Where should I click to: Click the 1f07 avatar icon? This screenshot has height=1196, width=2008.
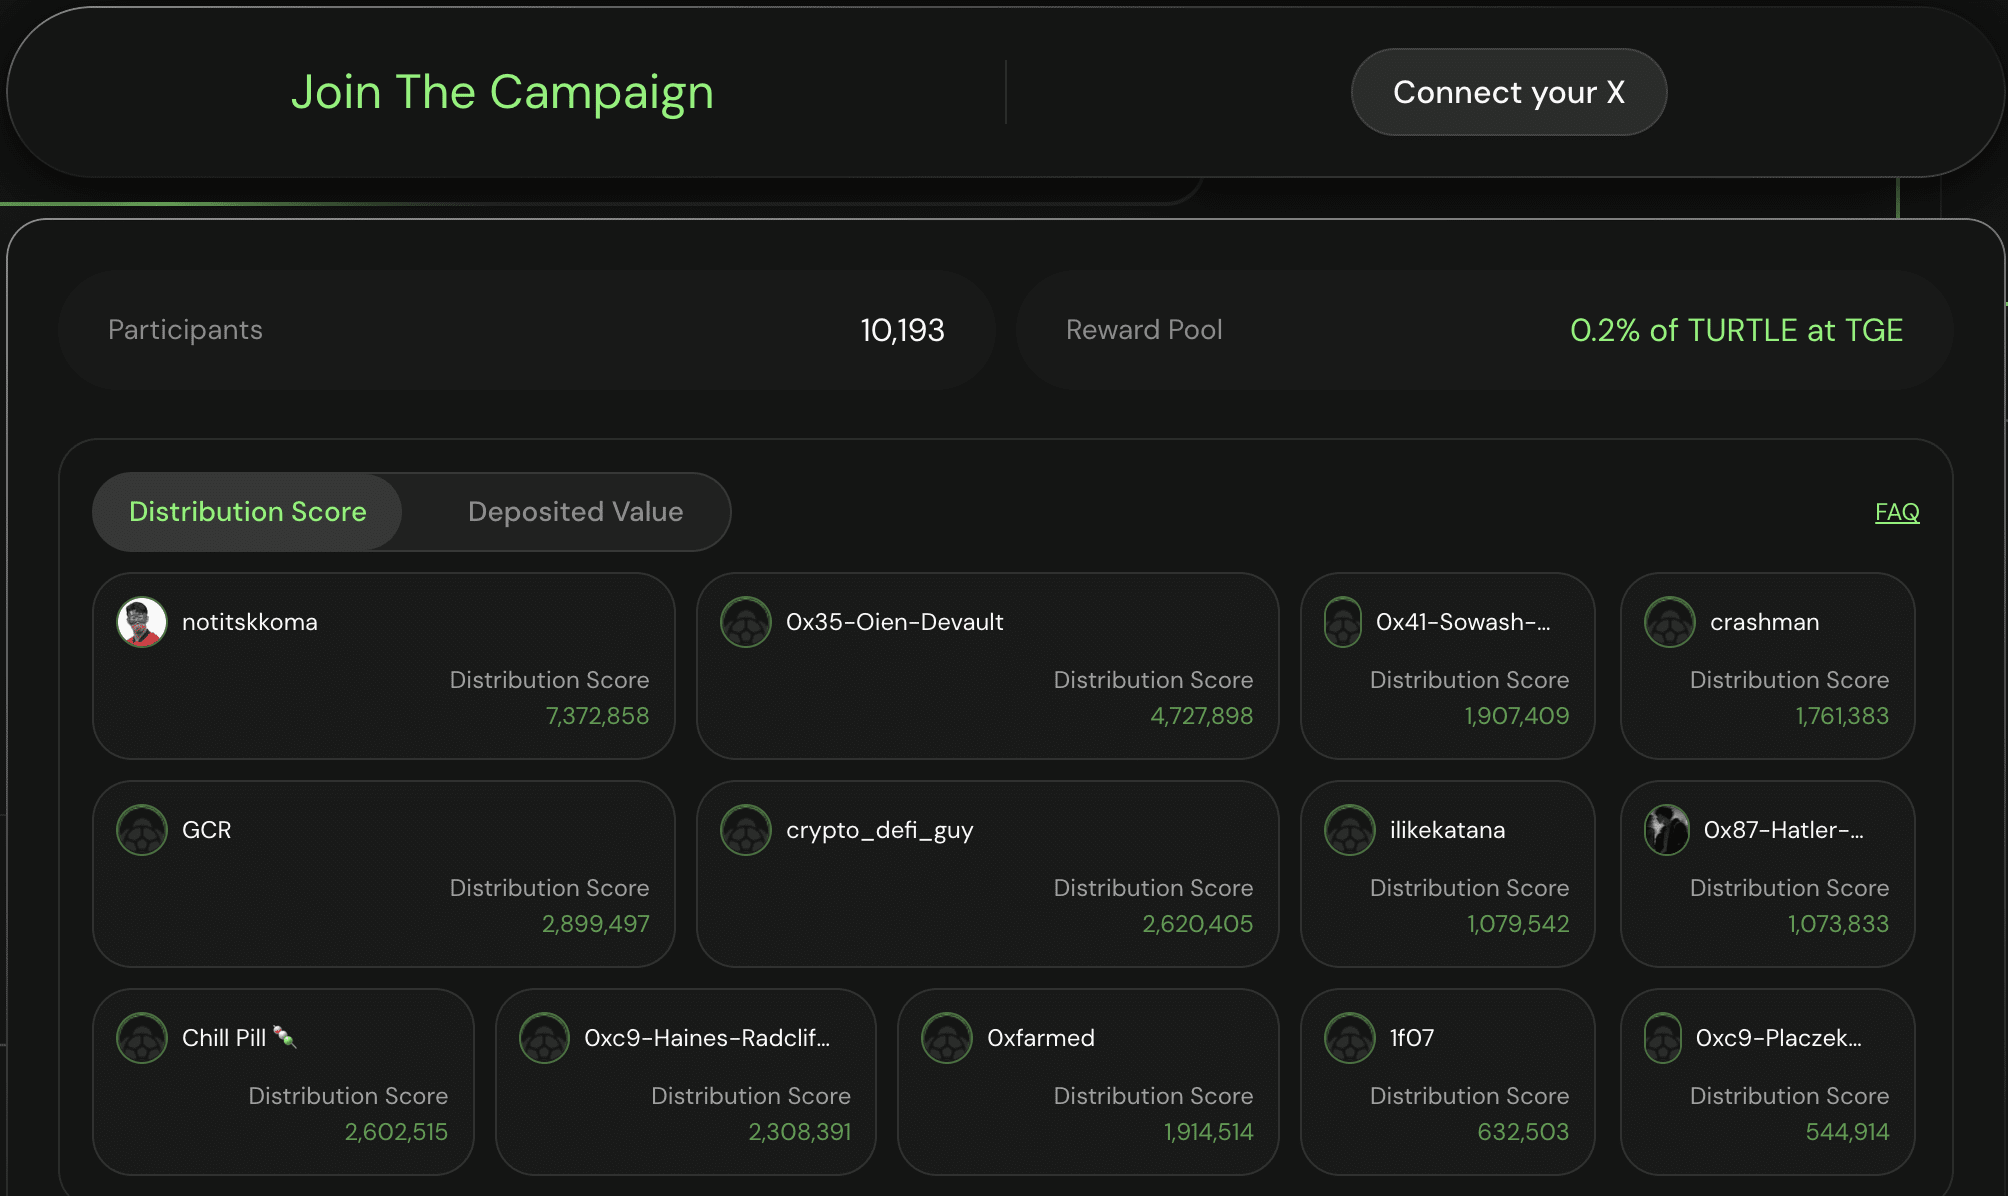[x=1350, y=1038]
